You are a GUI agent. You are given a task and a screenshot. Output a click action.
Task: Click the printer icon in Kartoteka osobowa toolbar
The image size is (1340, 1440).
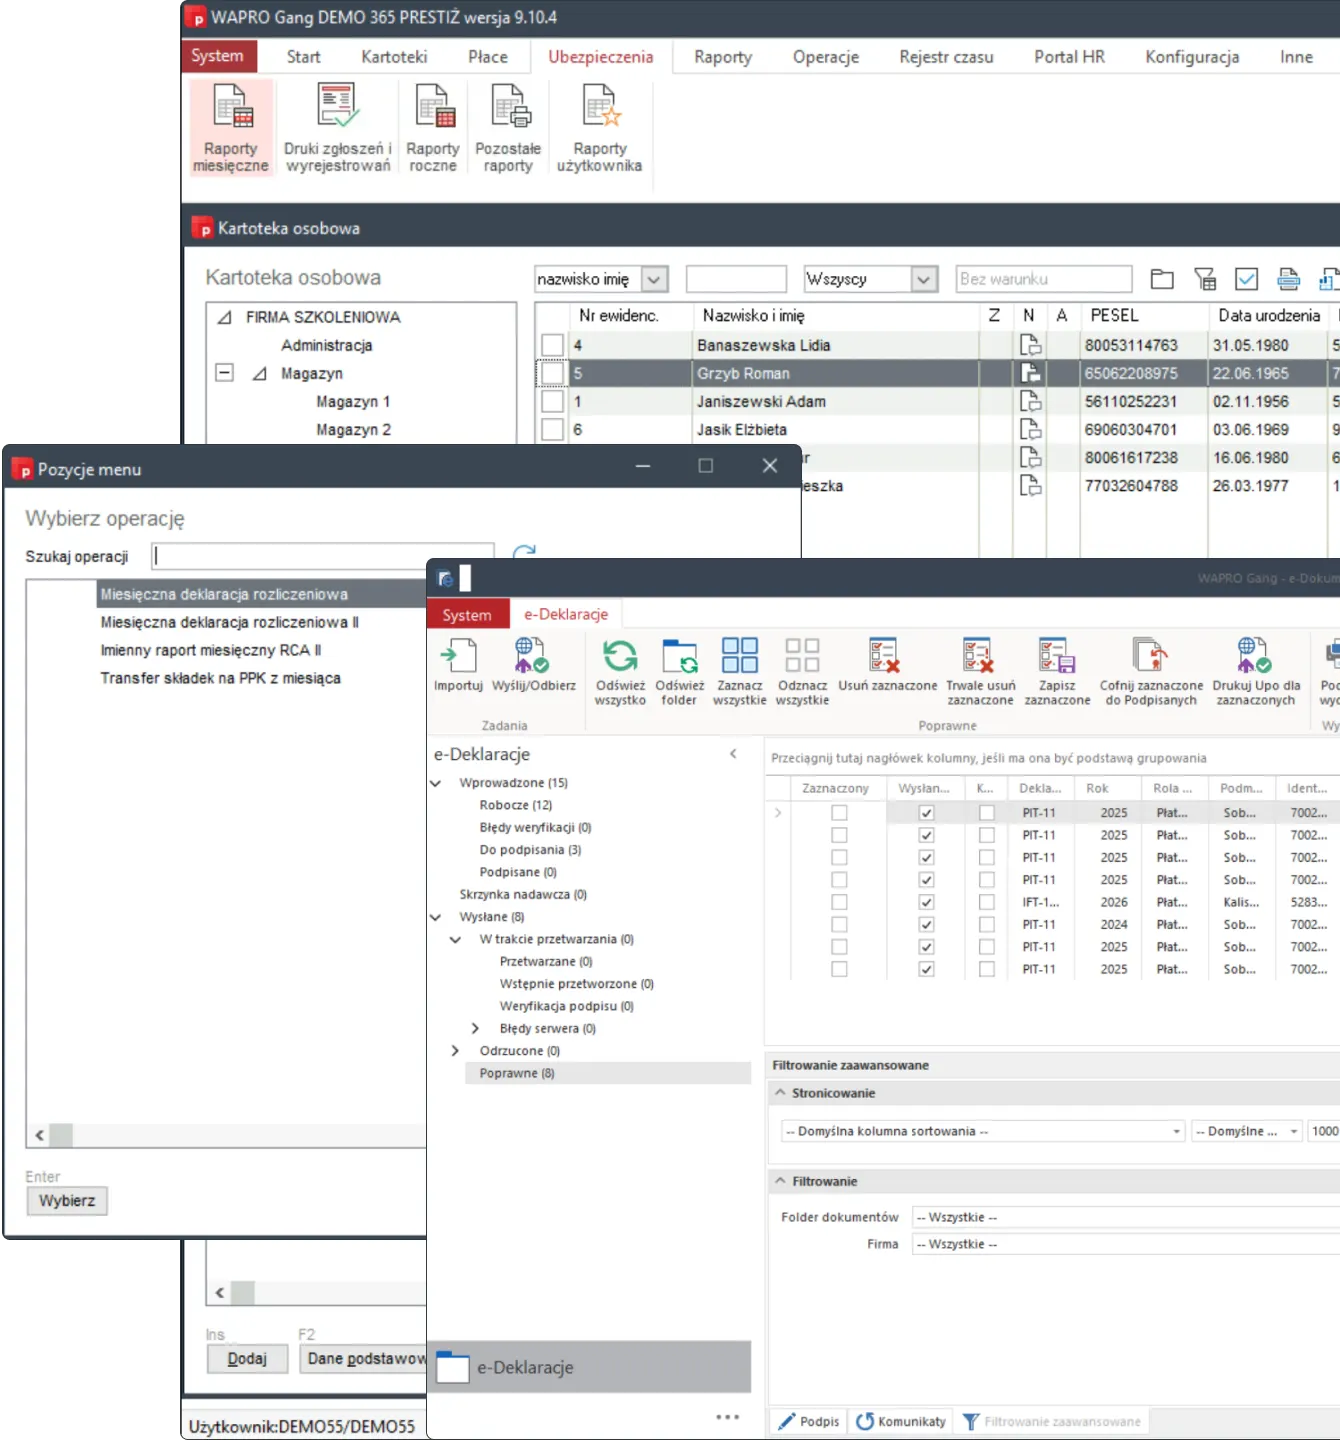point(1289,279)
